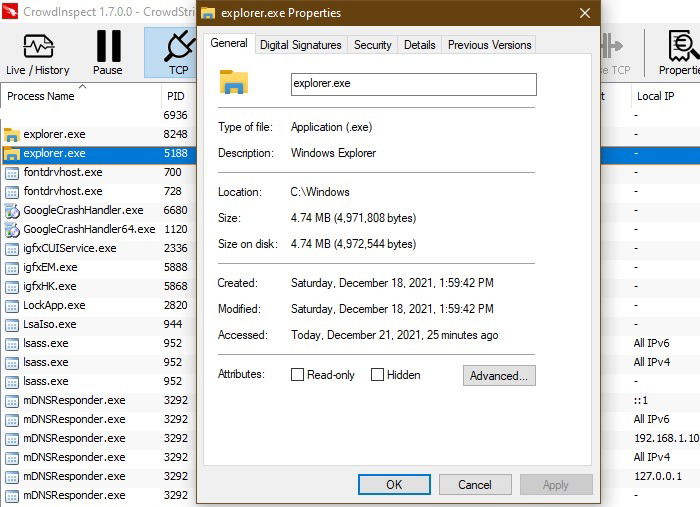Click PID 5888 cell
This screenshot has width=700, height=507.
[175, 267]
